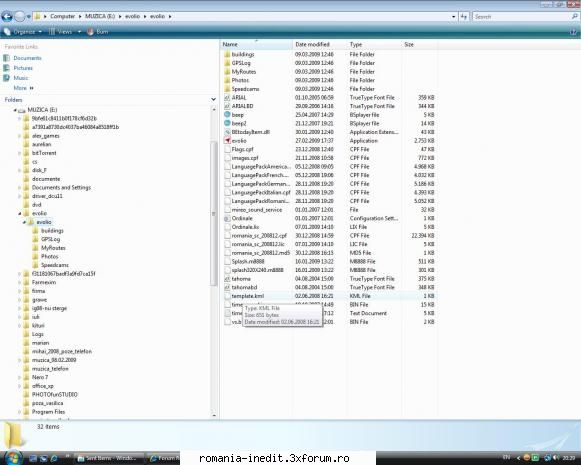Image resolution: width=581 pixels, height=465 pixels.
Task: Click the MyRoutes folder icon in file list
Action: click(x=228, y=72)
